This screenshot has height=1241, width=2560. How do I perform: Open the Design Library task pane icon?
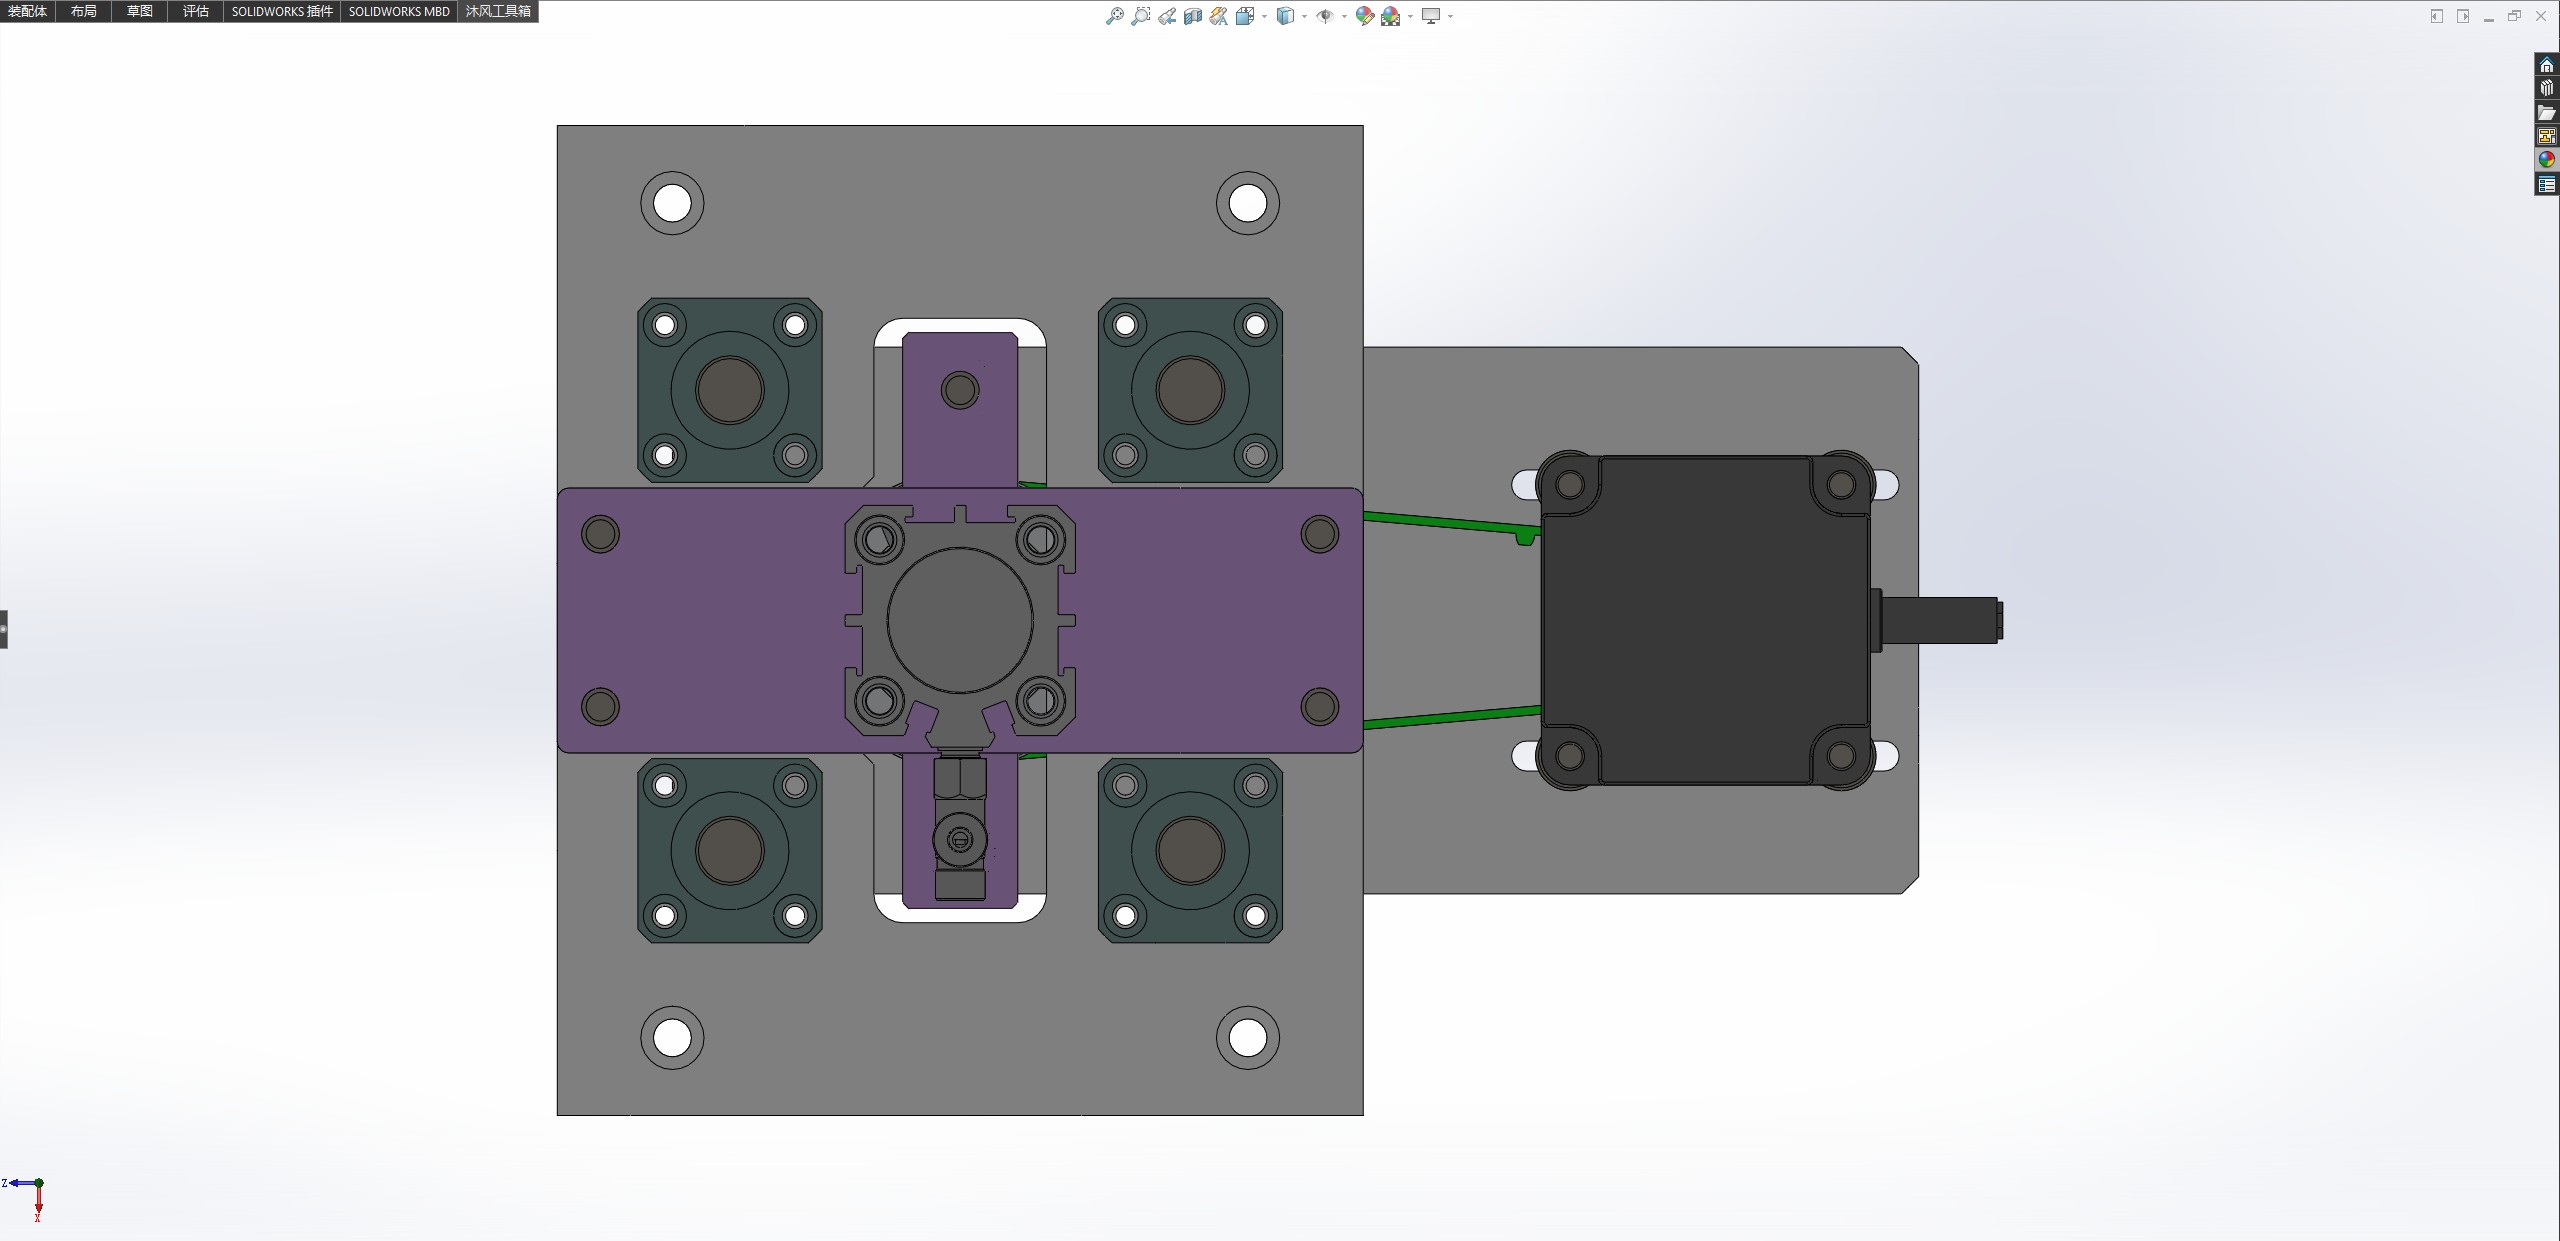[x=2546, y=88]
